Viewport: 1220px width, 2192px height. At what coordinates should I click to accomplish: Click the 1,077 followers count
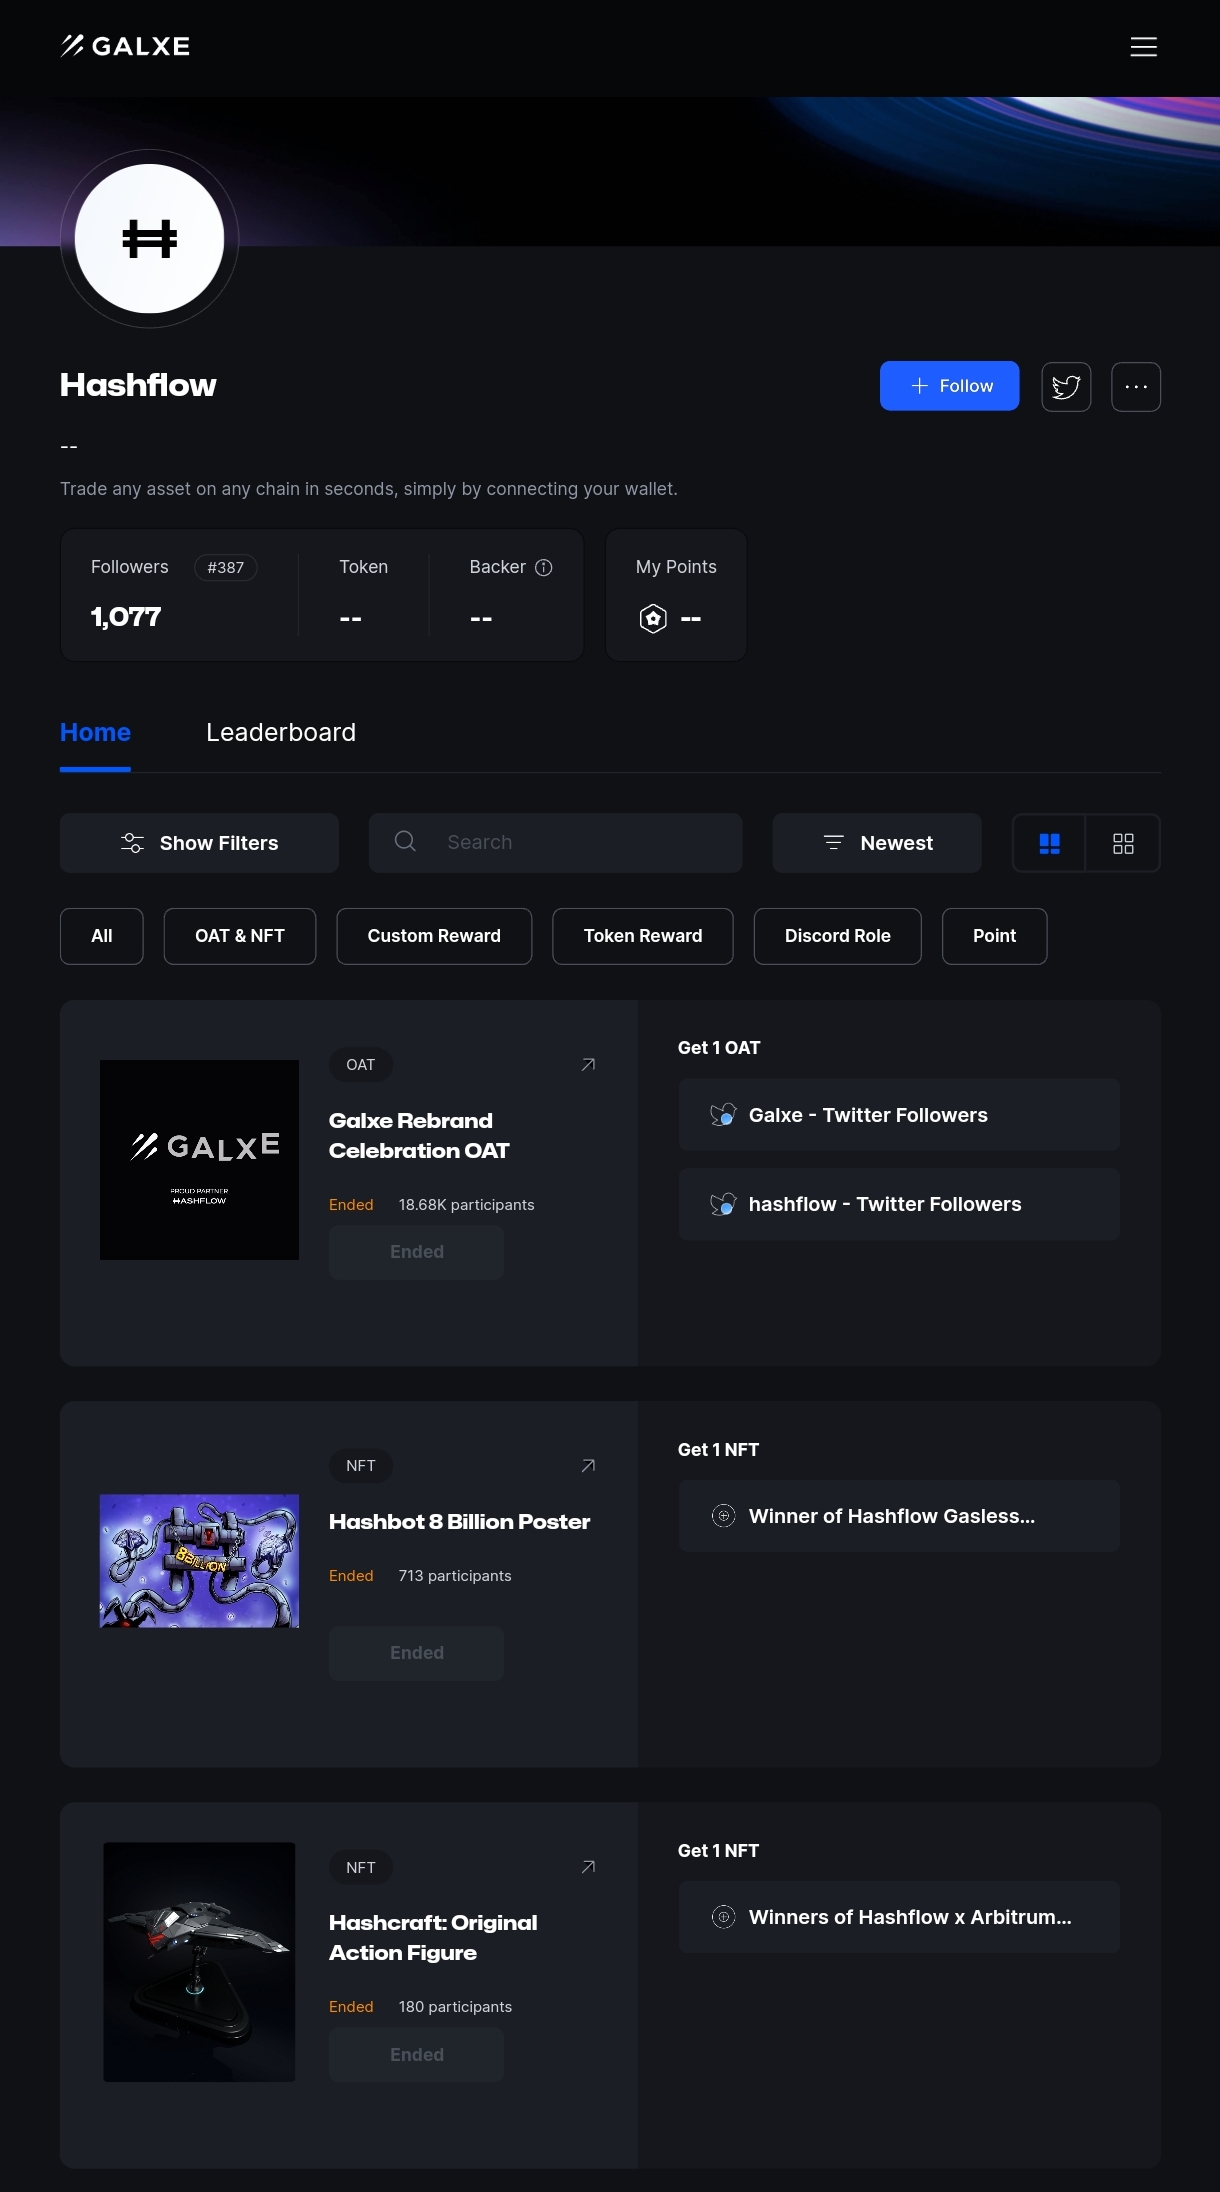tap(126, 617)
